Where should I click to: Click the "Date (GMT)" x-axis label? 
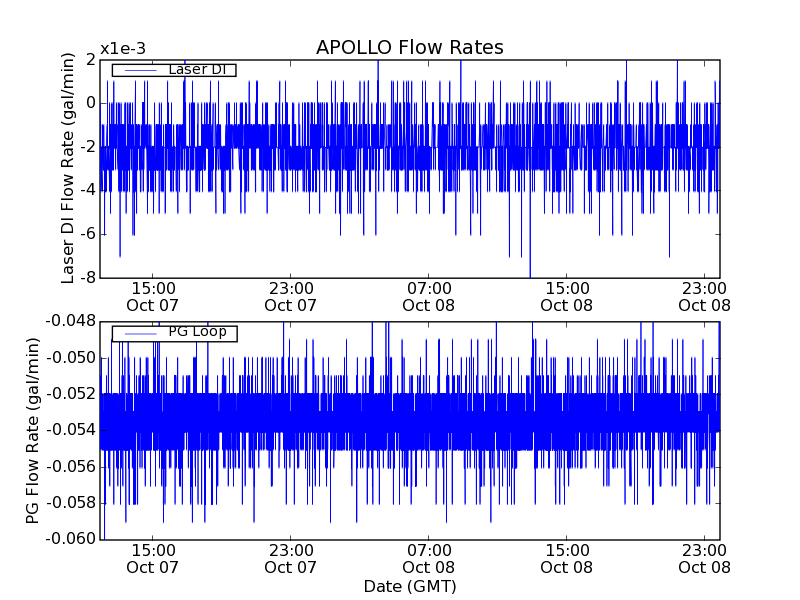point(410,586)
